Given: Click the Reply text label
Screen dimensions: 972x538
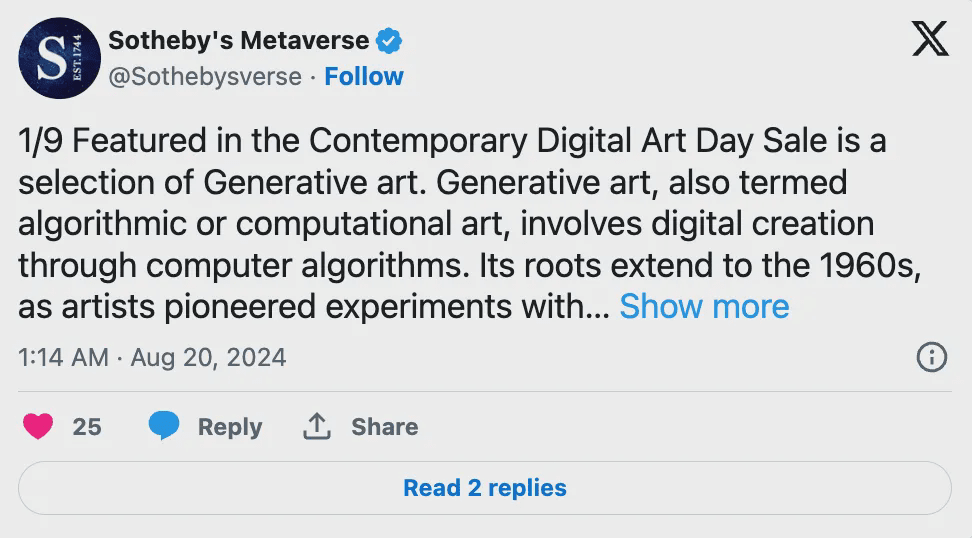Looking at the screenshot, I should pos(230,427).
